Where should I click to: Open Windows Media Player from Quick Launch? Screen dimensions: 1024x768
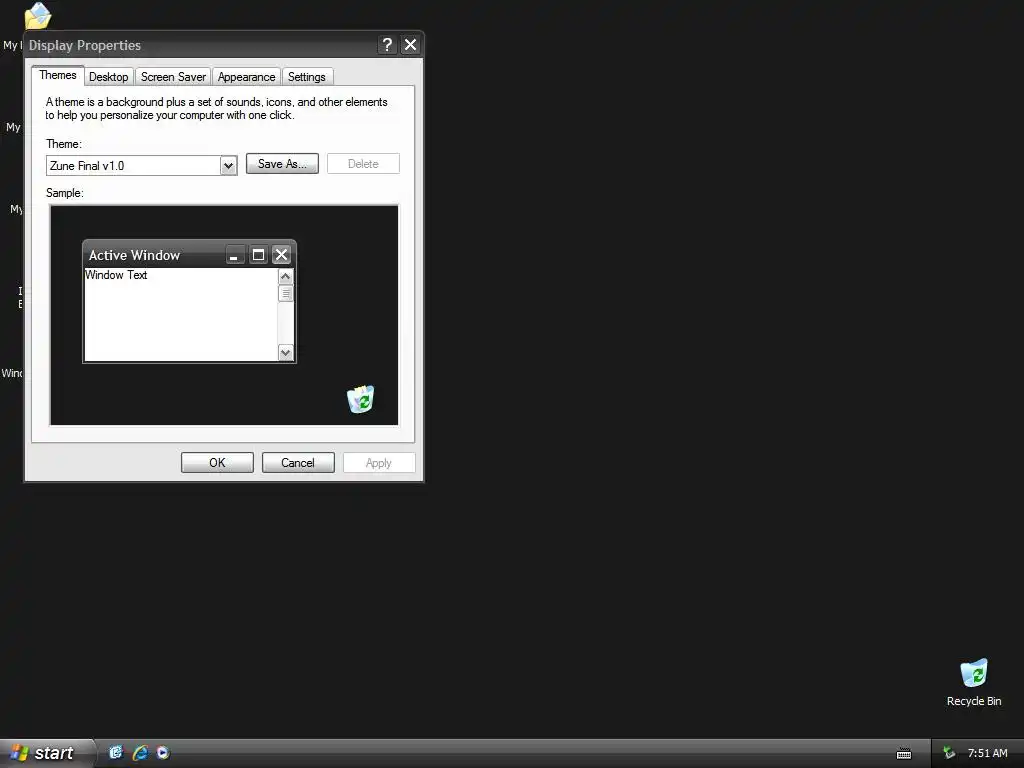click(163, 752)
